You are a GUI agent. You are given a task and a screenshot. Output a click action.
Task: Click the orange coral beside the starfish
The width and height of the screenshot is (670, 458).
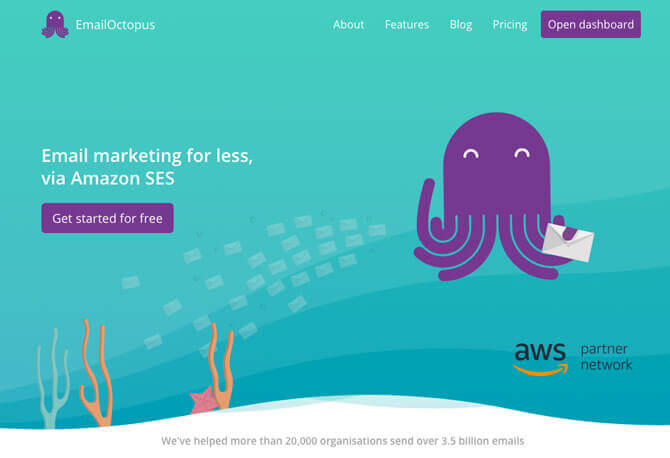(221, 365)
